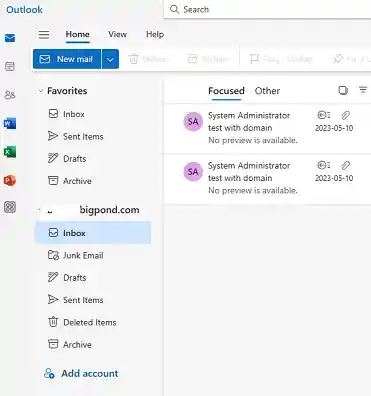Launch Word from the app rail
The height and width of the screenshot is (396, 371).
click(x=10, y=124)
